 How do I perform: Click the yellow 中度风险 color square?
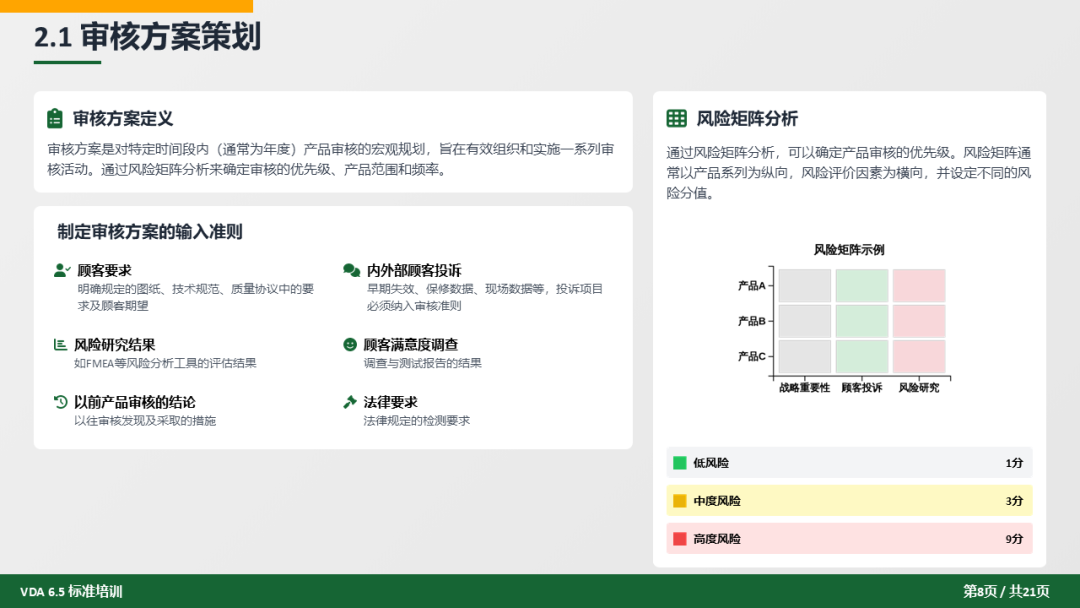pos(680,501)
